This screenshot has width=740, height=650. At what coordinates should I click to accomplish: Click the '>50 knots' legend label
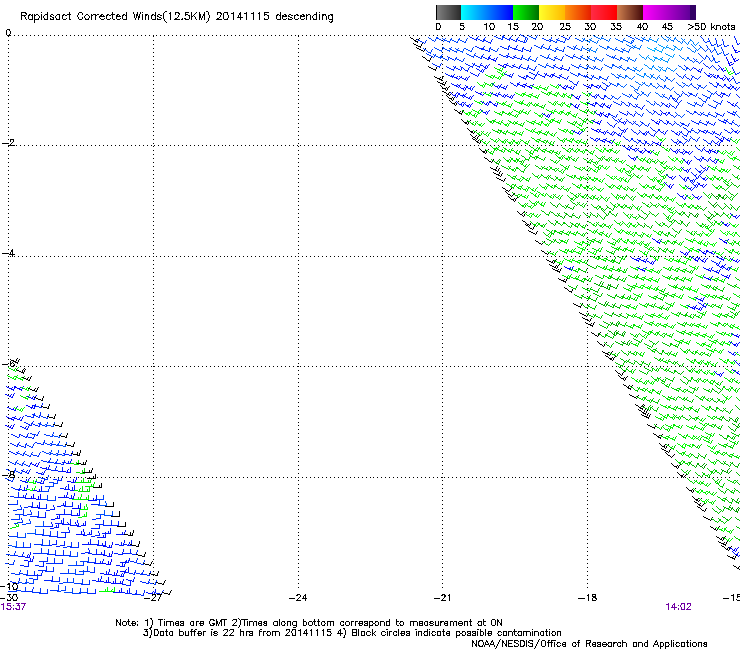711,27
